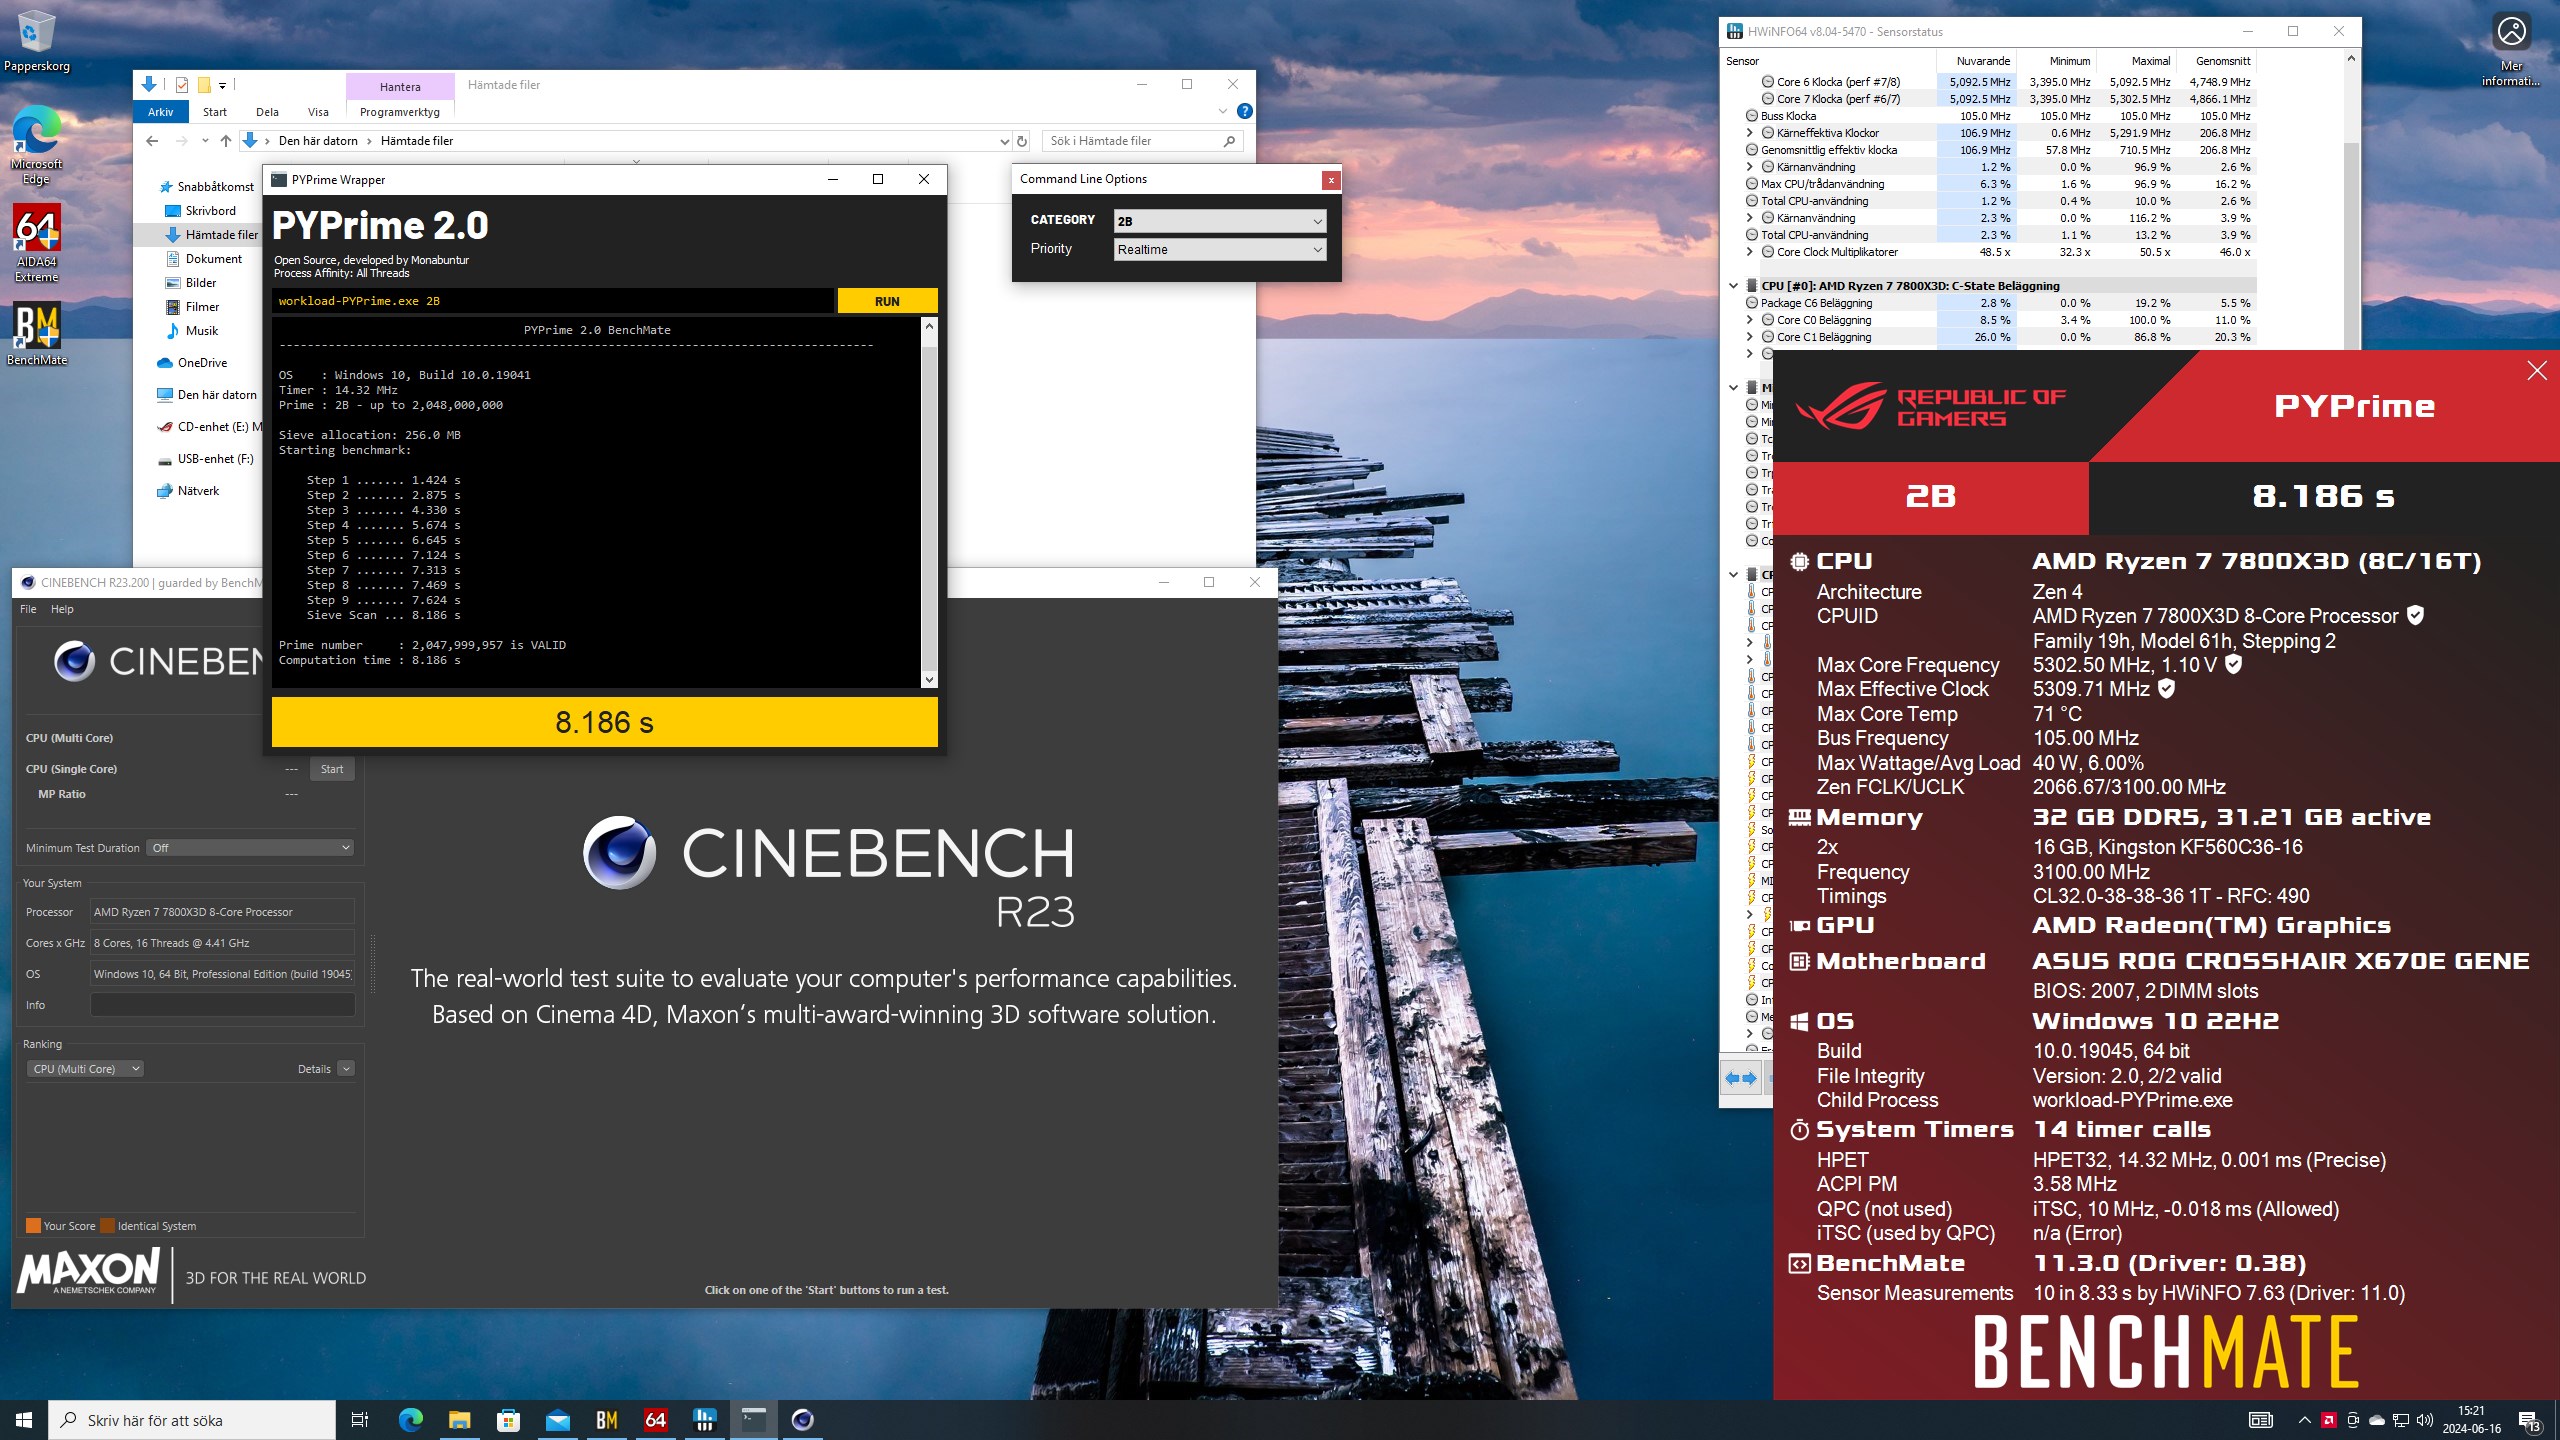The width and height of the screenshot is (2560, 1440).
Task: Open address bar history dropdown in Explorer
Action: [1003, 141]
